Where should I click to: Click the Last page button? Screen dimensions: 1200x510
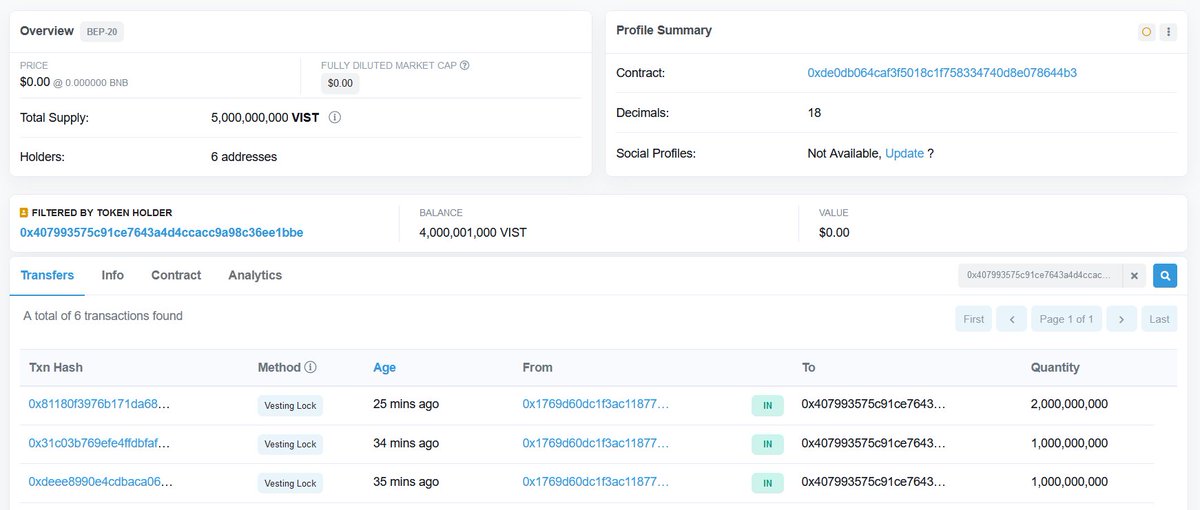tap(1159, 319)
